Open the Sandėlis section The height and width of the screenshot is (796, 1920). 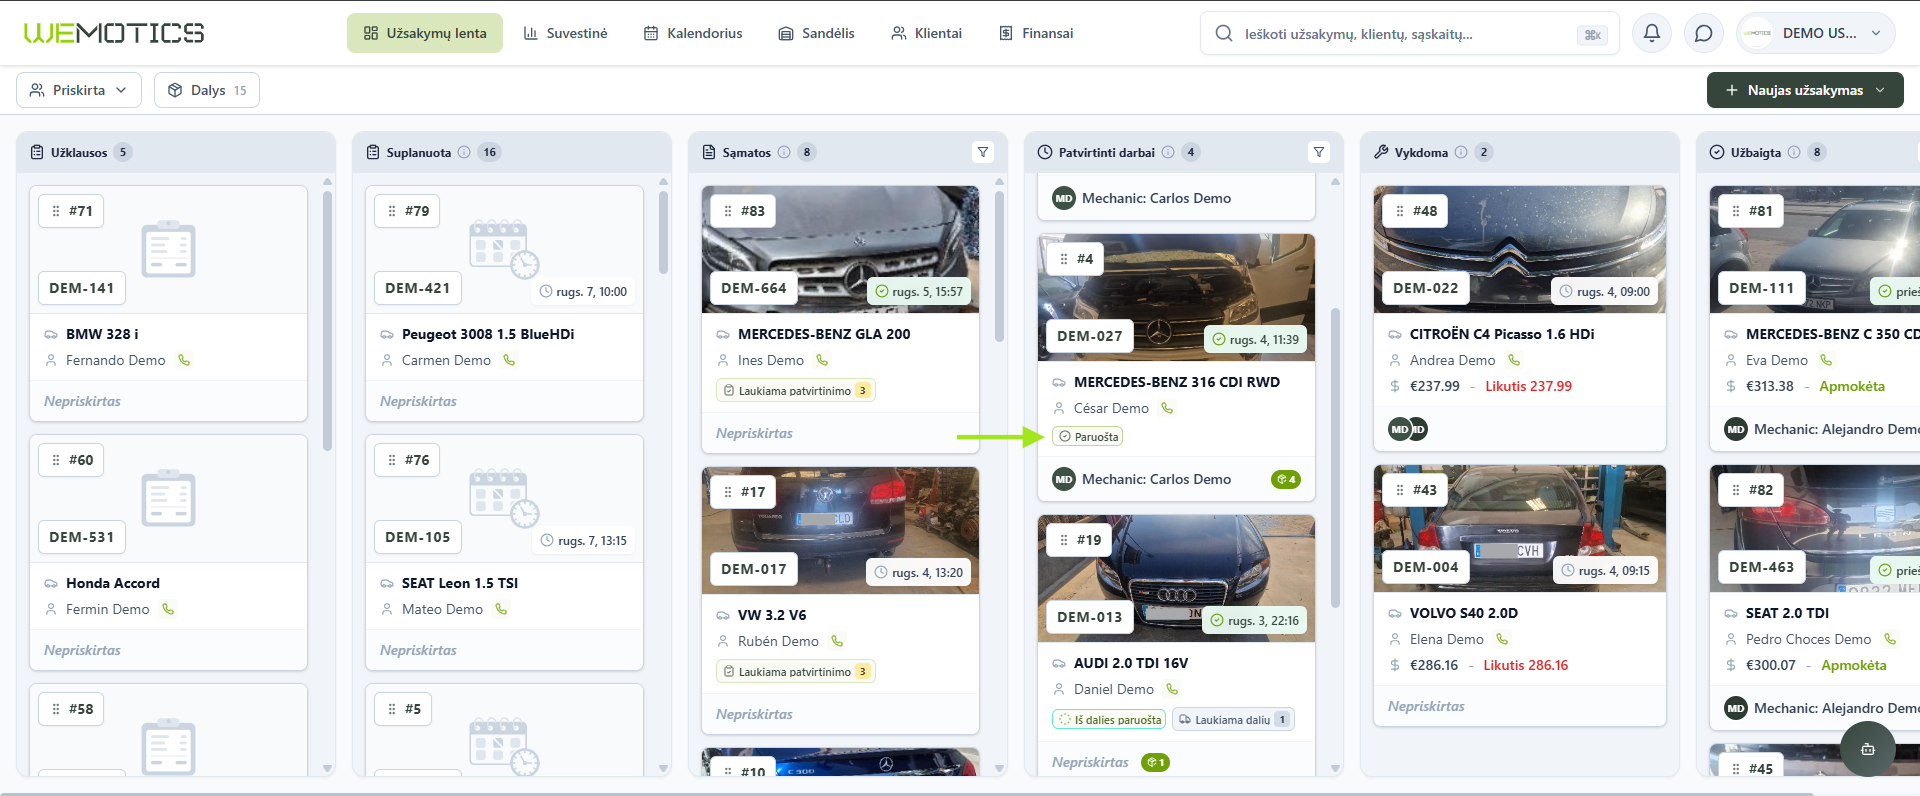[x=816, y=33]
